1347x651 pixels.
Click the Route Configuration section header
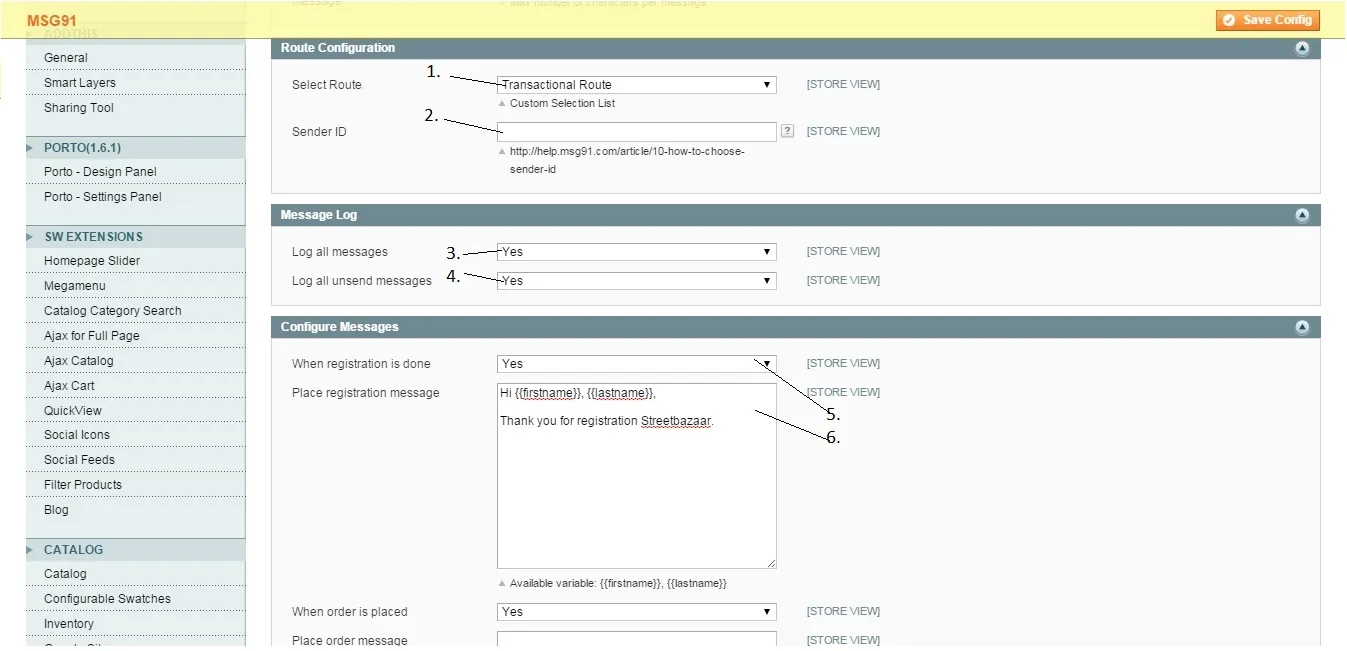click(796, 48)
